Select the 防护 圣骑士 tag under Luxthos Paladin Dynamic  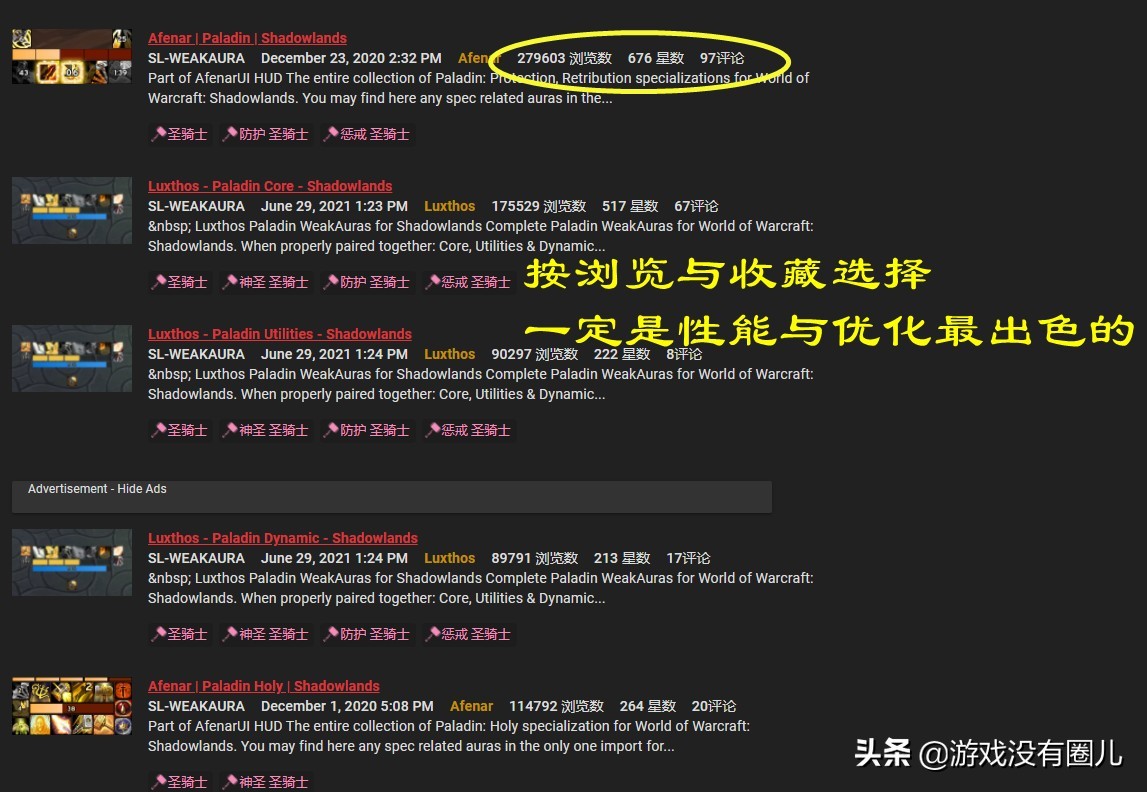pyautogui.click(x=367, y=634)
